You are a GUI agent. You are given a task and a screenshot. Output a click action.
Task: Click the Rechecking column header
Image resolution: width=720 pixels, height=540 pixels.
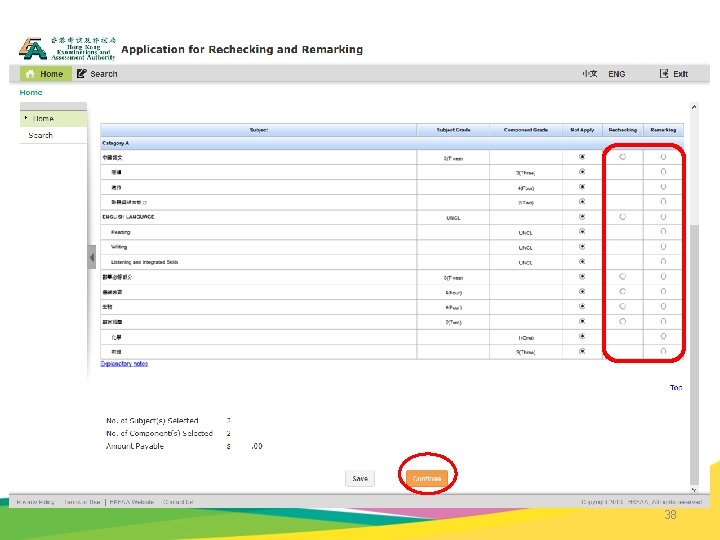623,130
